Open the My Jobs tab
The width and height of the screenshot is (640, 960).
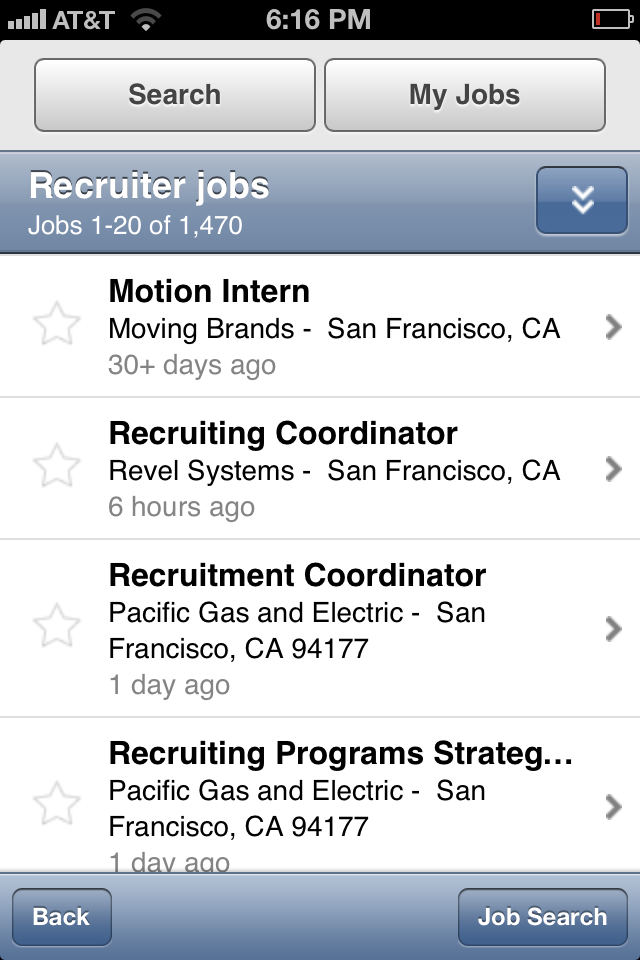[x=464, y=95]
